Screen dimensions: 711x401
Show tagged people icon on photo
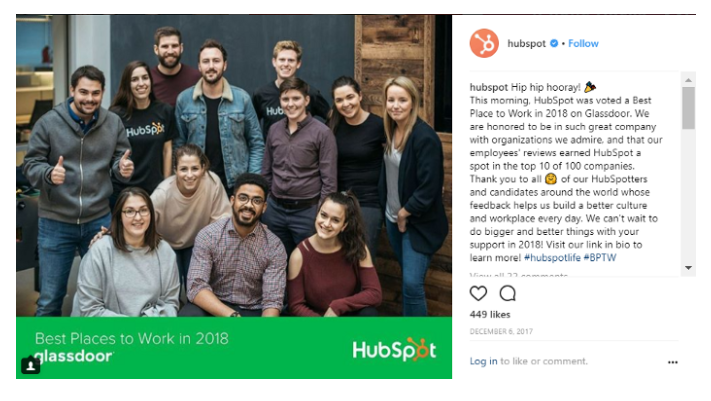pos(30,366)
